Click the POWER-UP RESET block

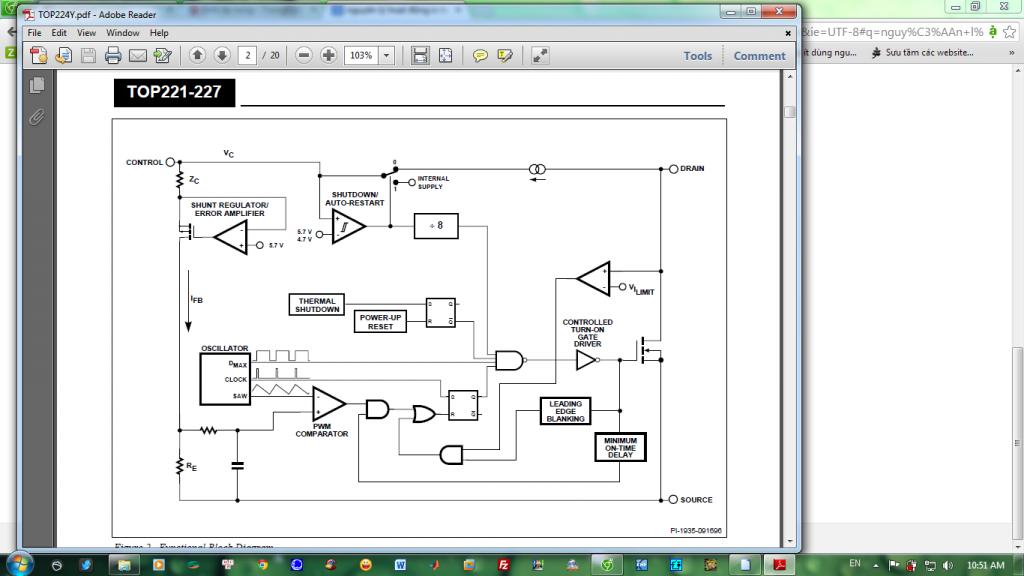[380, 322]
